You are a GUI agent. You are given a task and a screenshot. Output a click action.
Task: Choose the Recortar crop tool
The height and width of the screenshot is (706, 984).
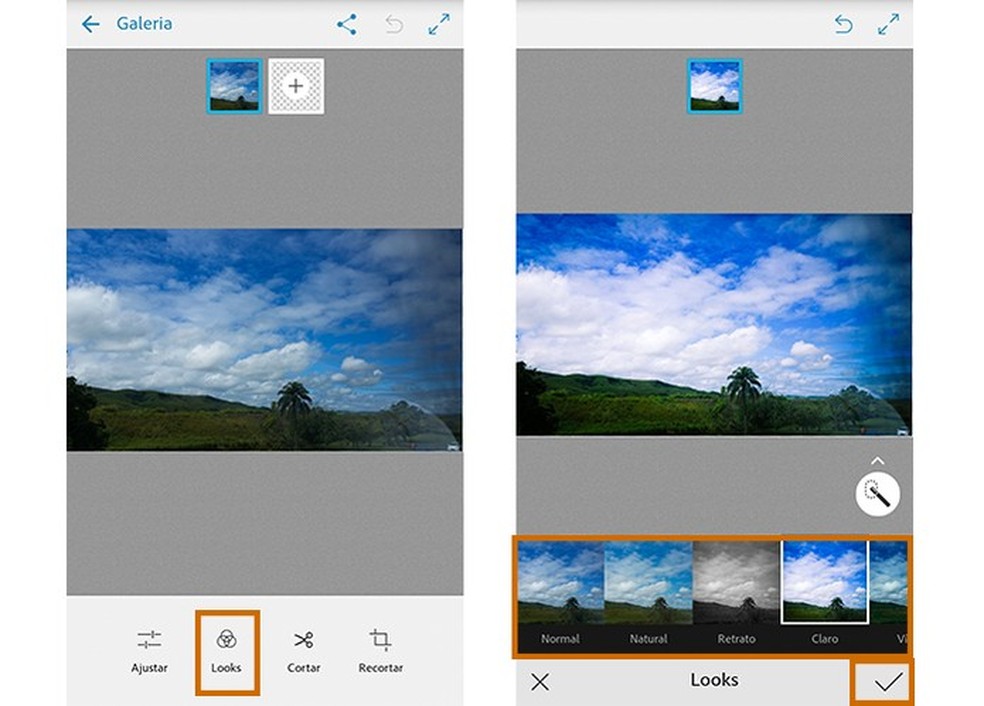tap(381, 651)
